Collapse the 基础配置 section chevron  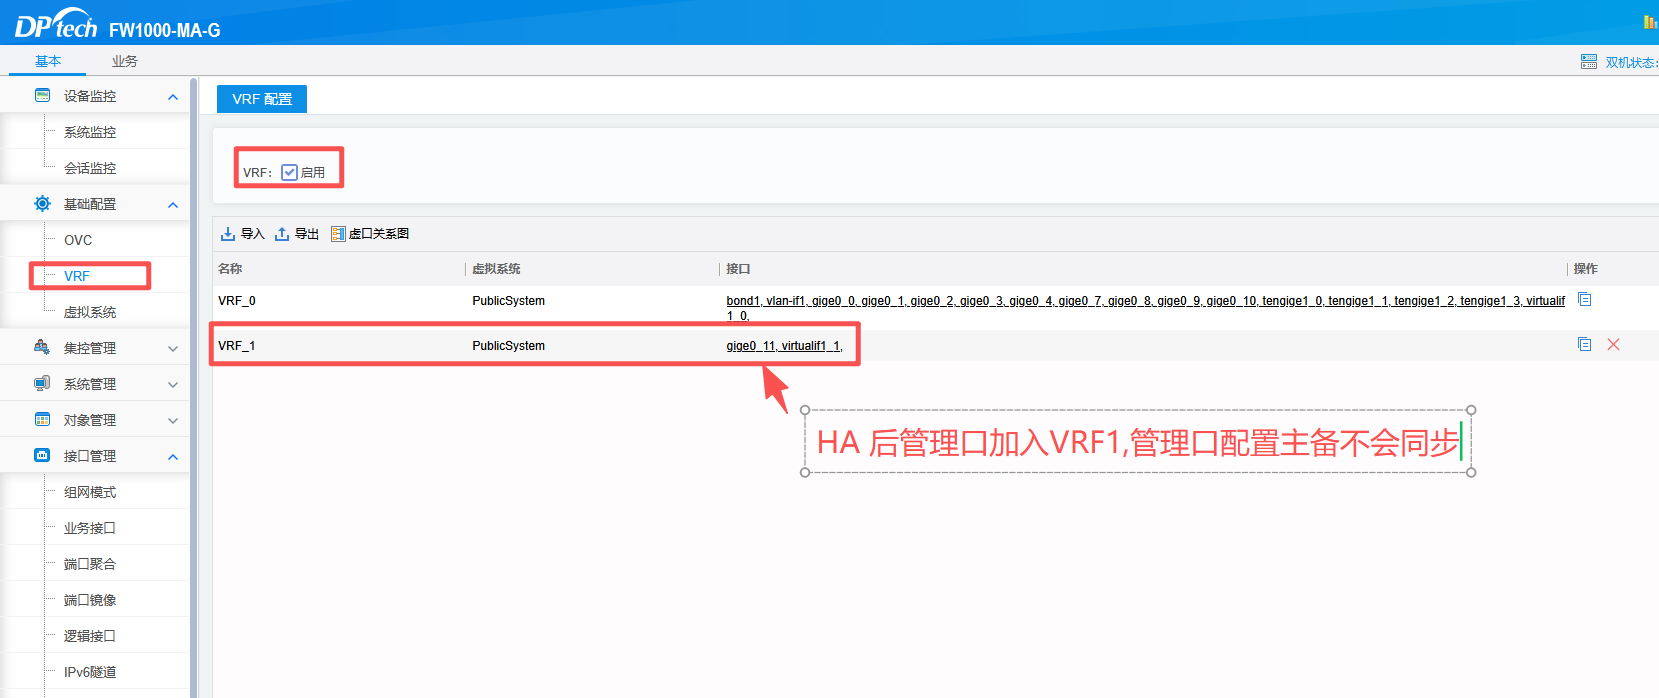pos(173,205)
